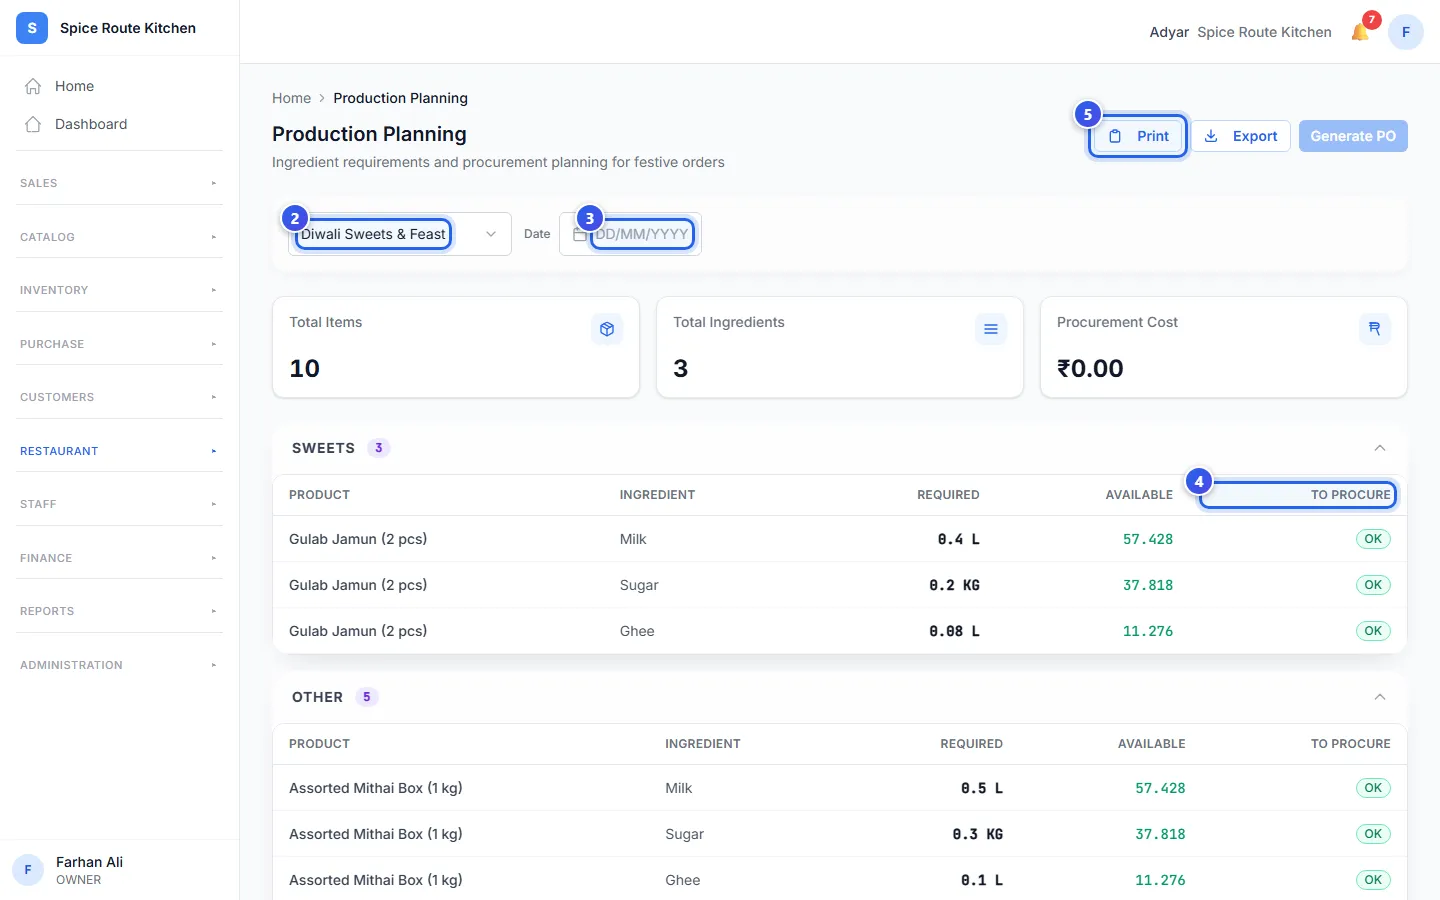Expand the Reports sidebar section
The image size is (1440, 900).
point(119,611)
